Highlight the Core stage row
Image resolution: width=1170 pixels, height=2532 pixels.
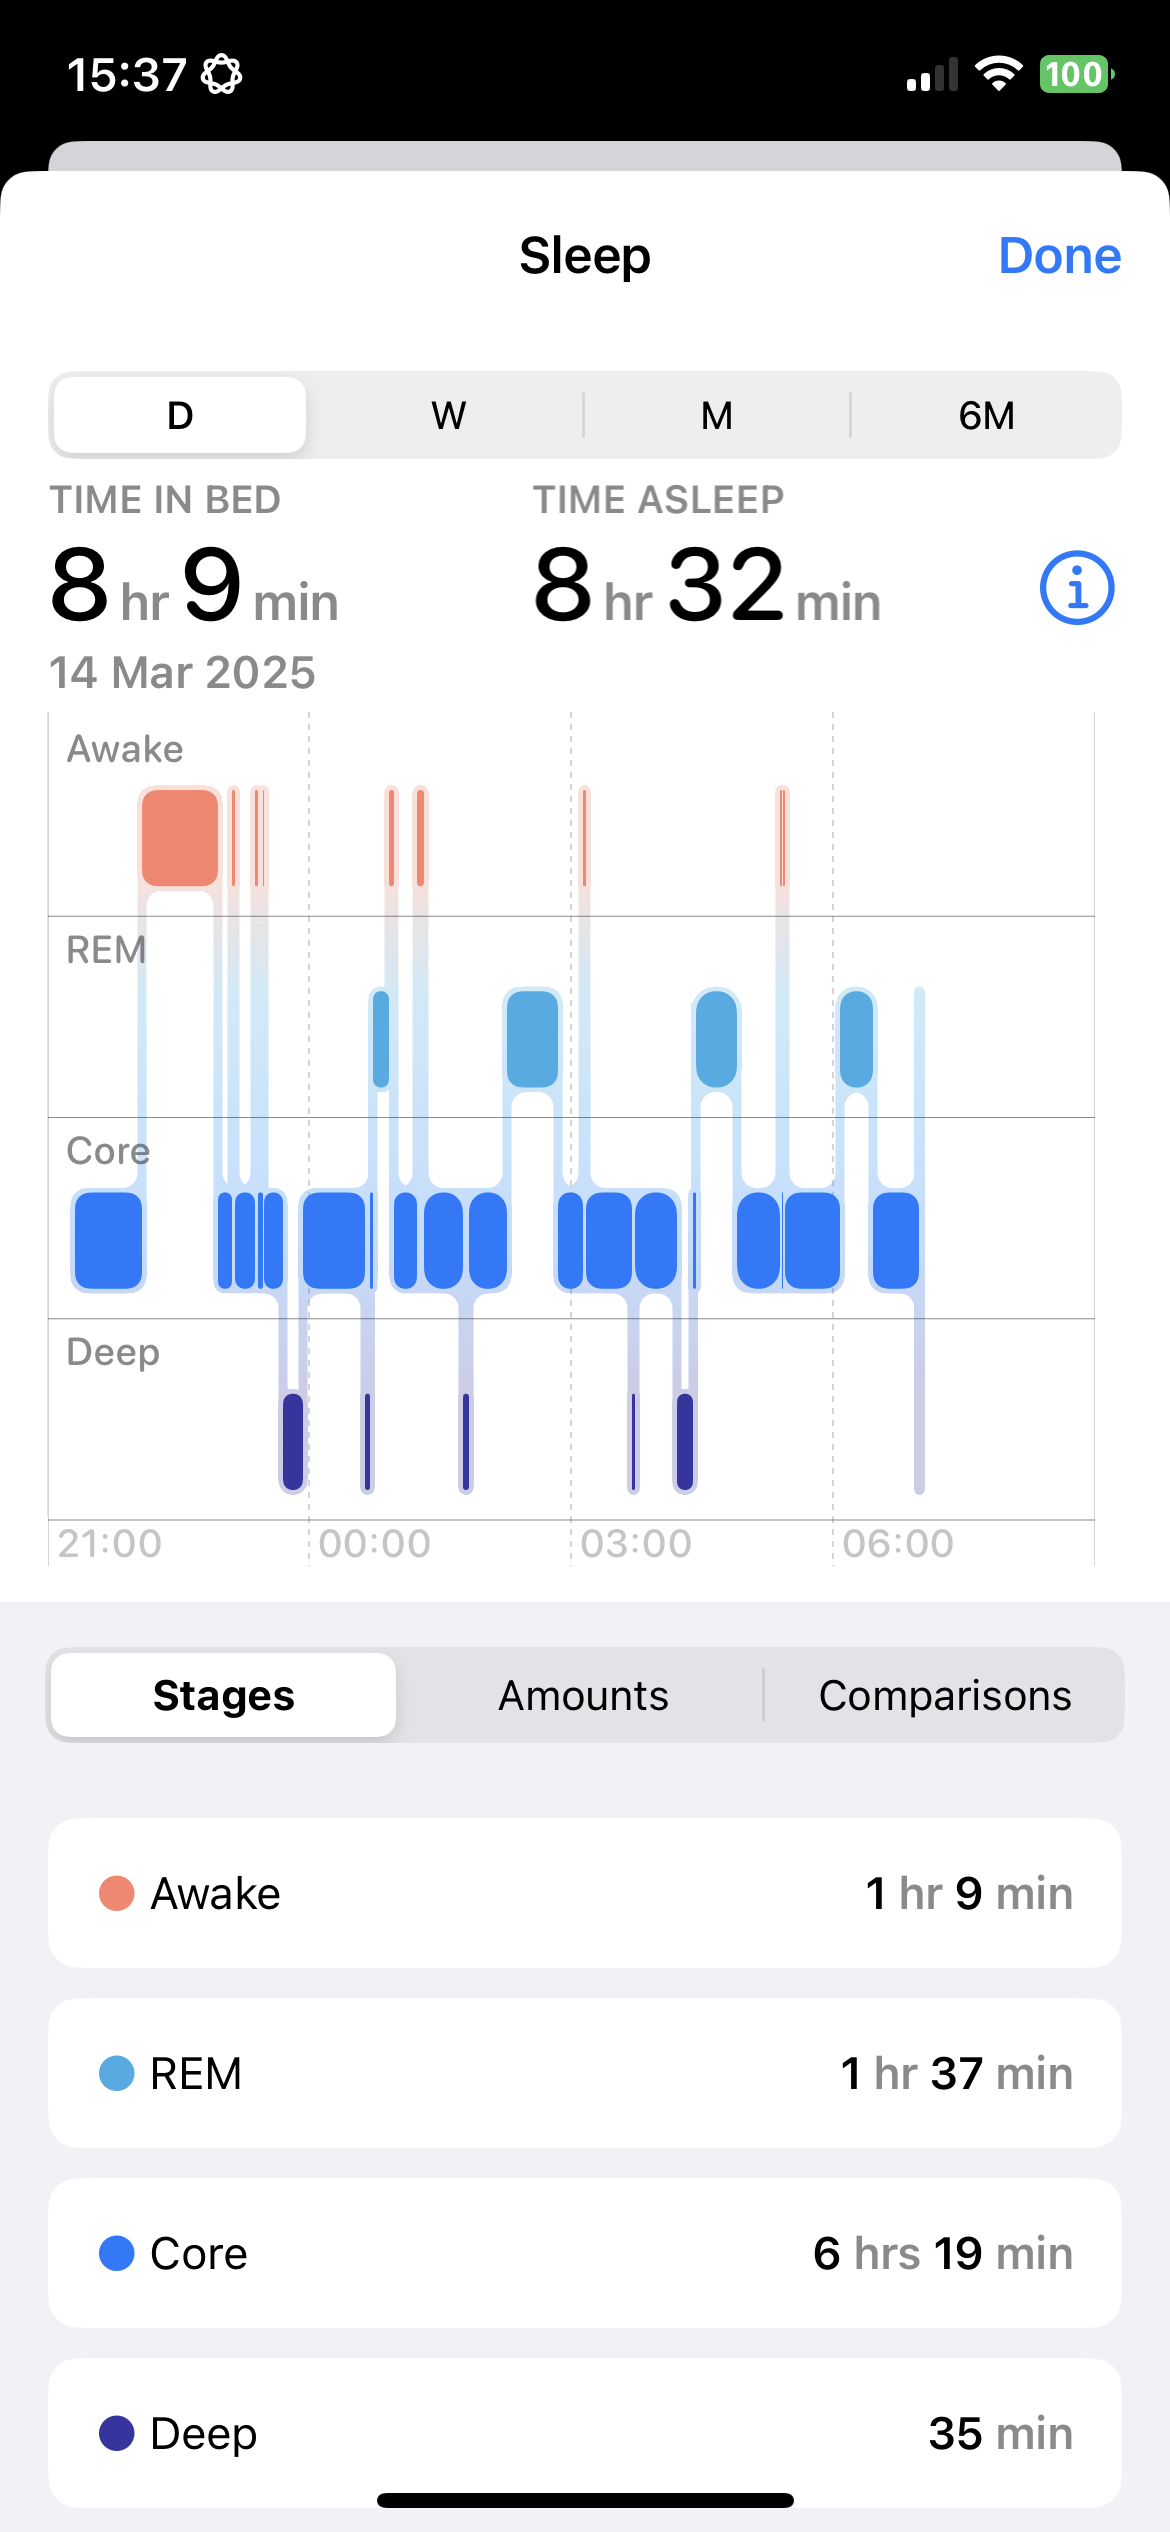[585, 2253]
